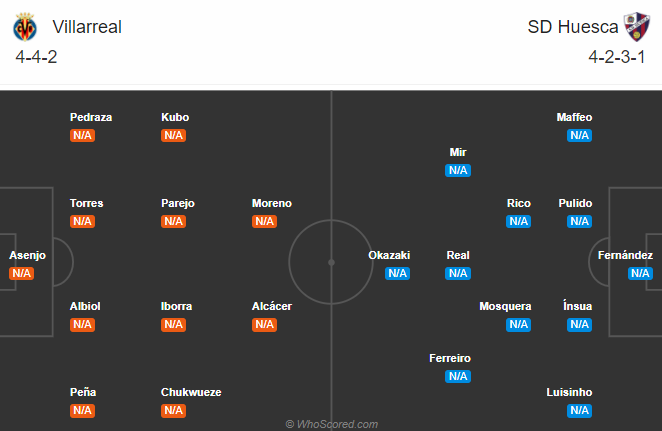Image resolution: width=662 pixels, height=431 pixels.
Task: Open the SD Huesca team name link
Action: (573, 27)
